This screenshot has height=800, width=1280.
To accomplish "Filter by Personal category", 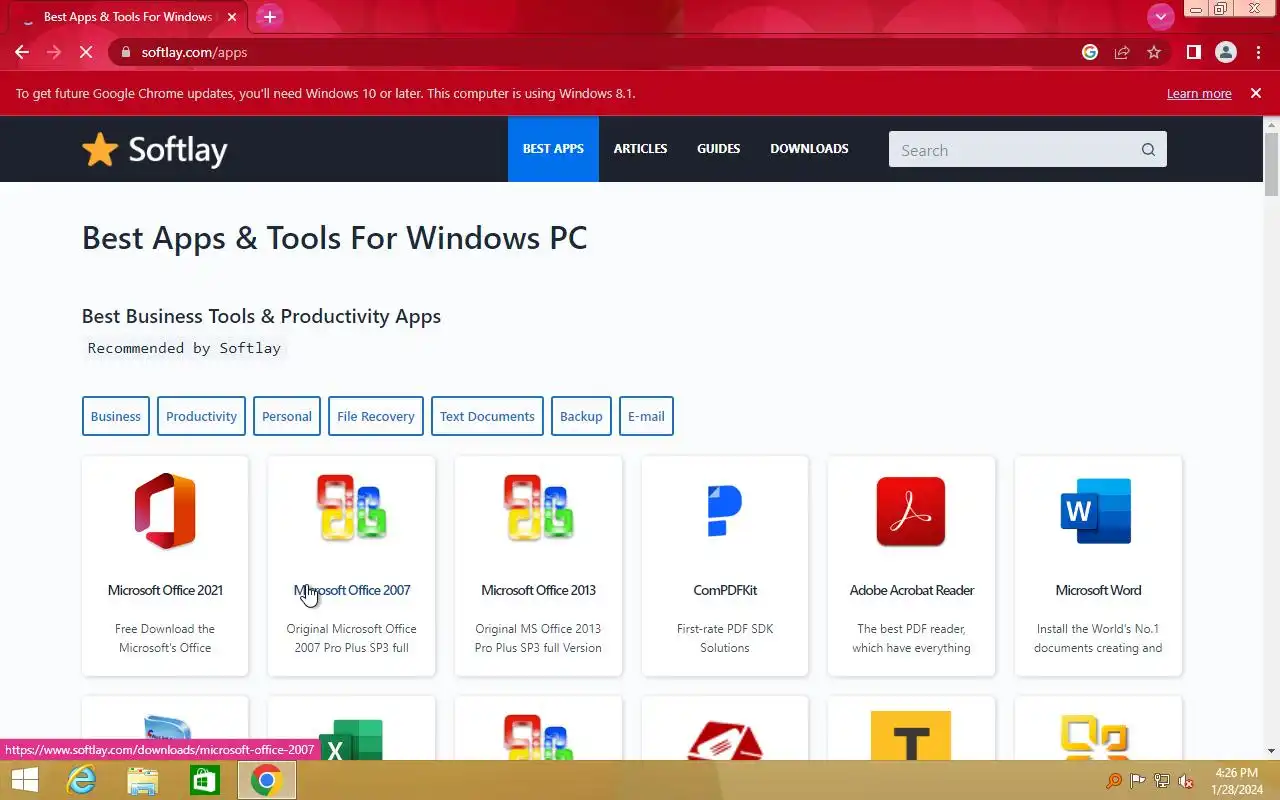I will [287, 416].
